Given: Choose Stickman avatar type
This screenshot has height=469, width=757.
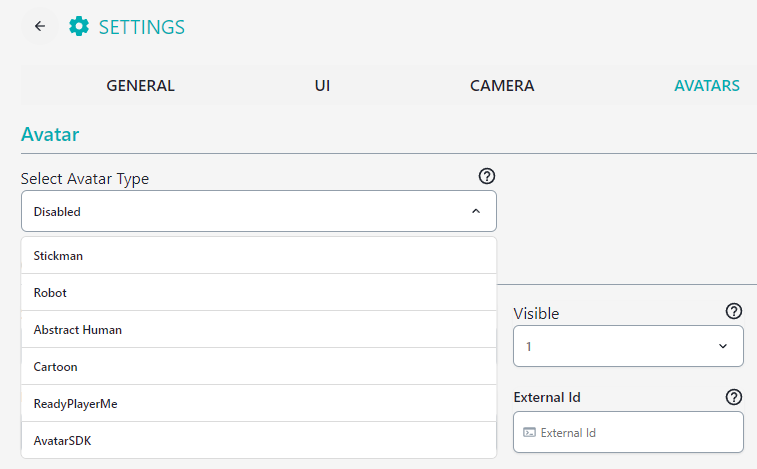Looking at the screenshot, I should [259, 256].
